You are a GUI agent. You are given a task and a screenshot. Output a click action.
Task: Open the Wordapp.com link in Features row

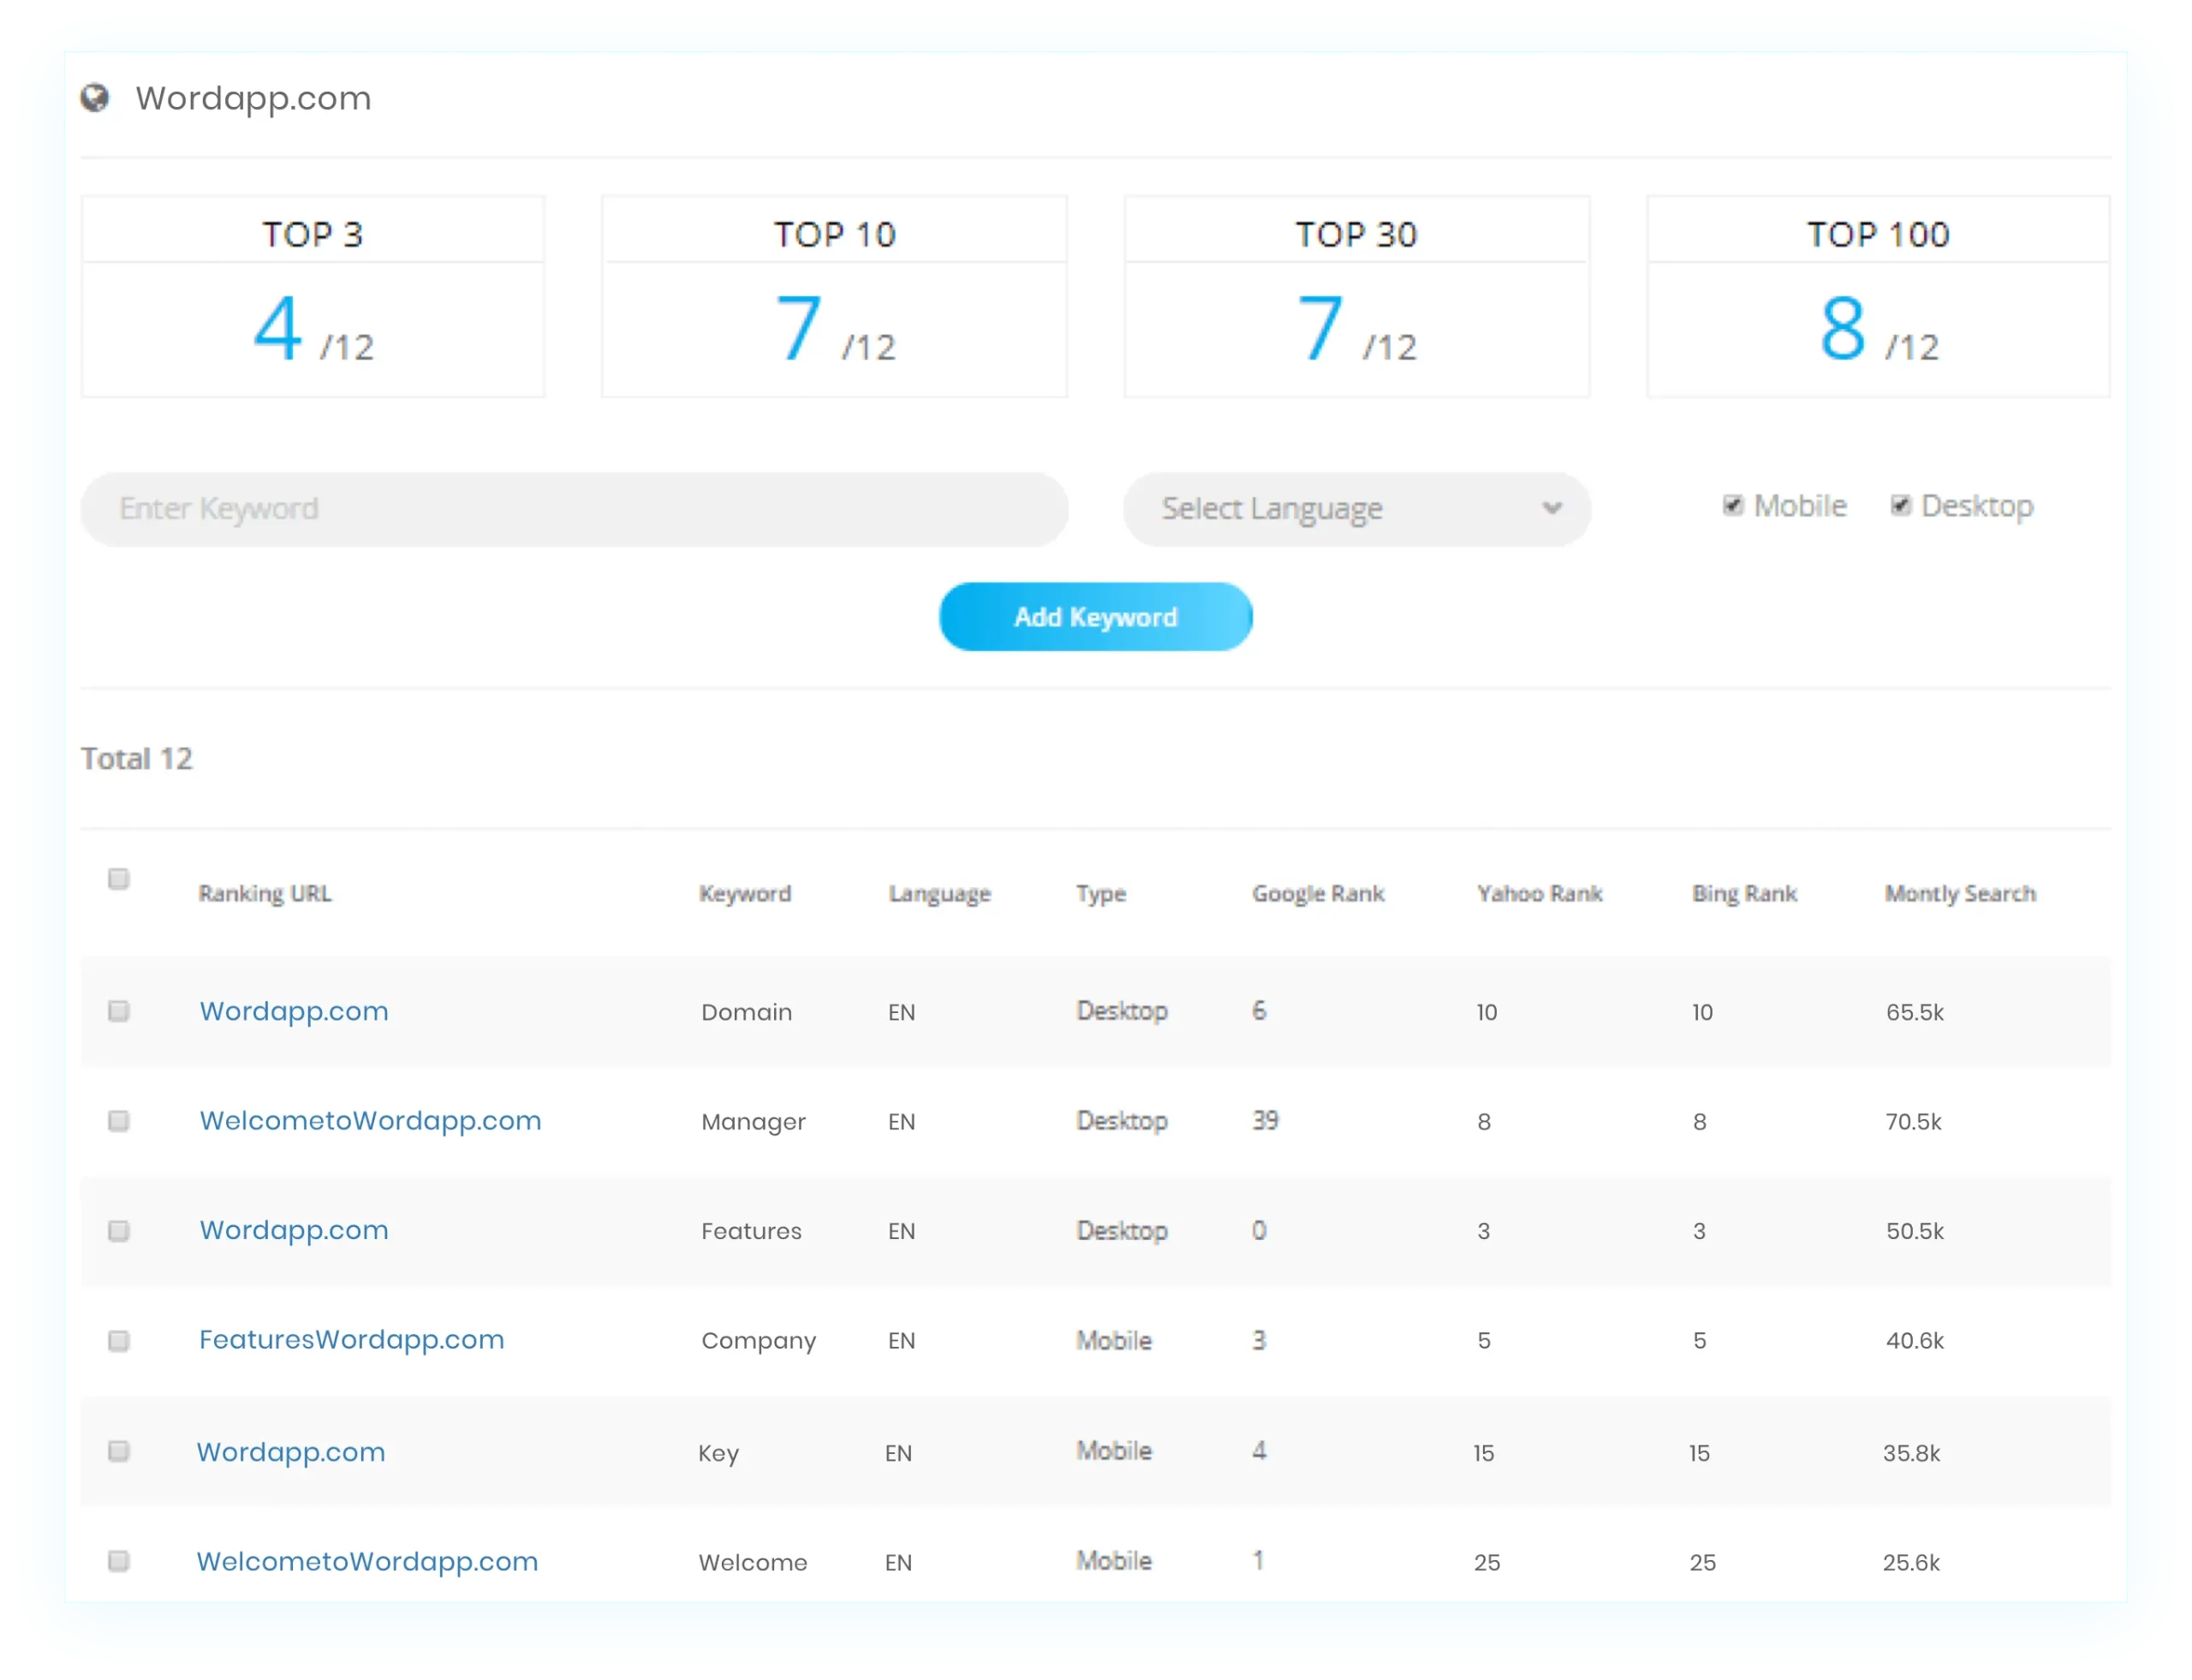tap(294, 1230)
